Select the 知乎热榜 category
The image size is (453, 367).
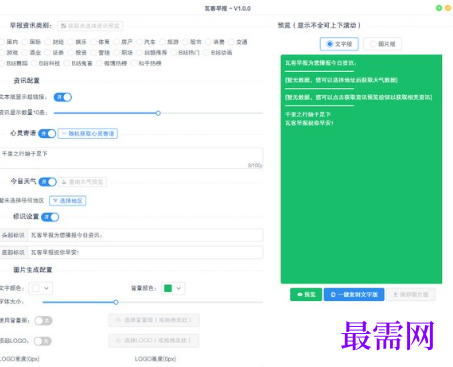pyautogui.click(x=146, y=63)
